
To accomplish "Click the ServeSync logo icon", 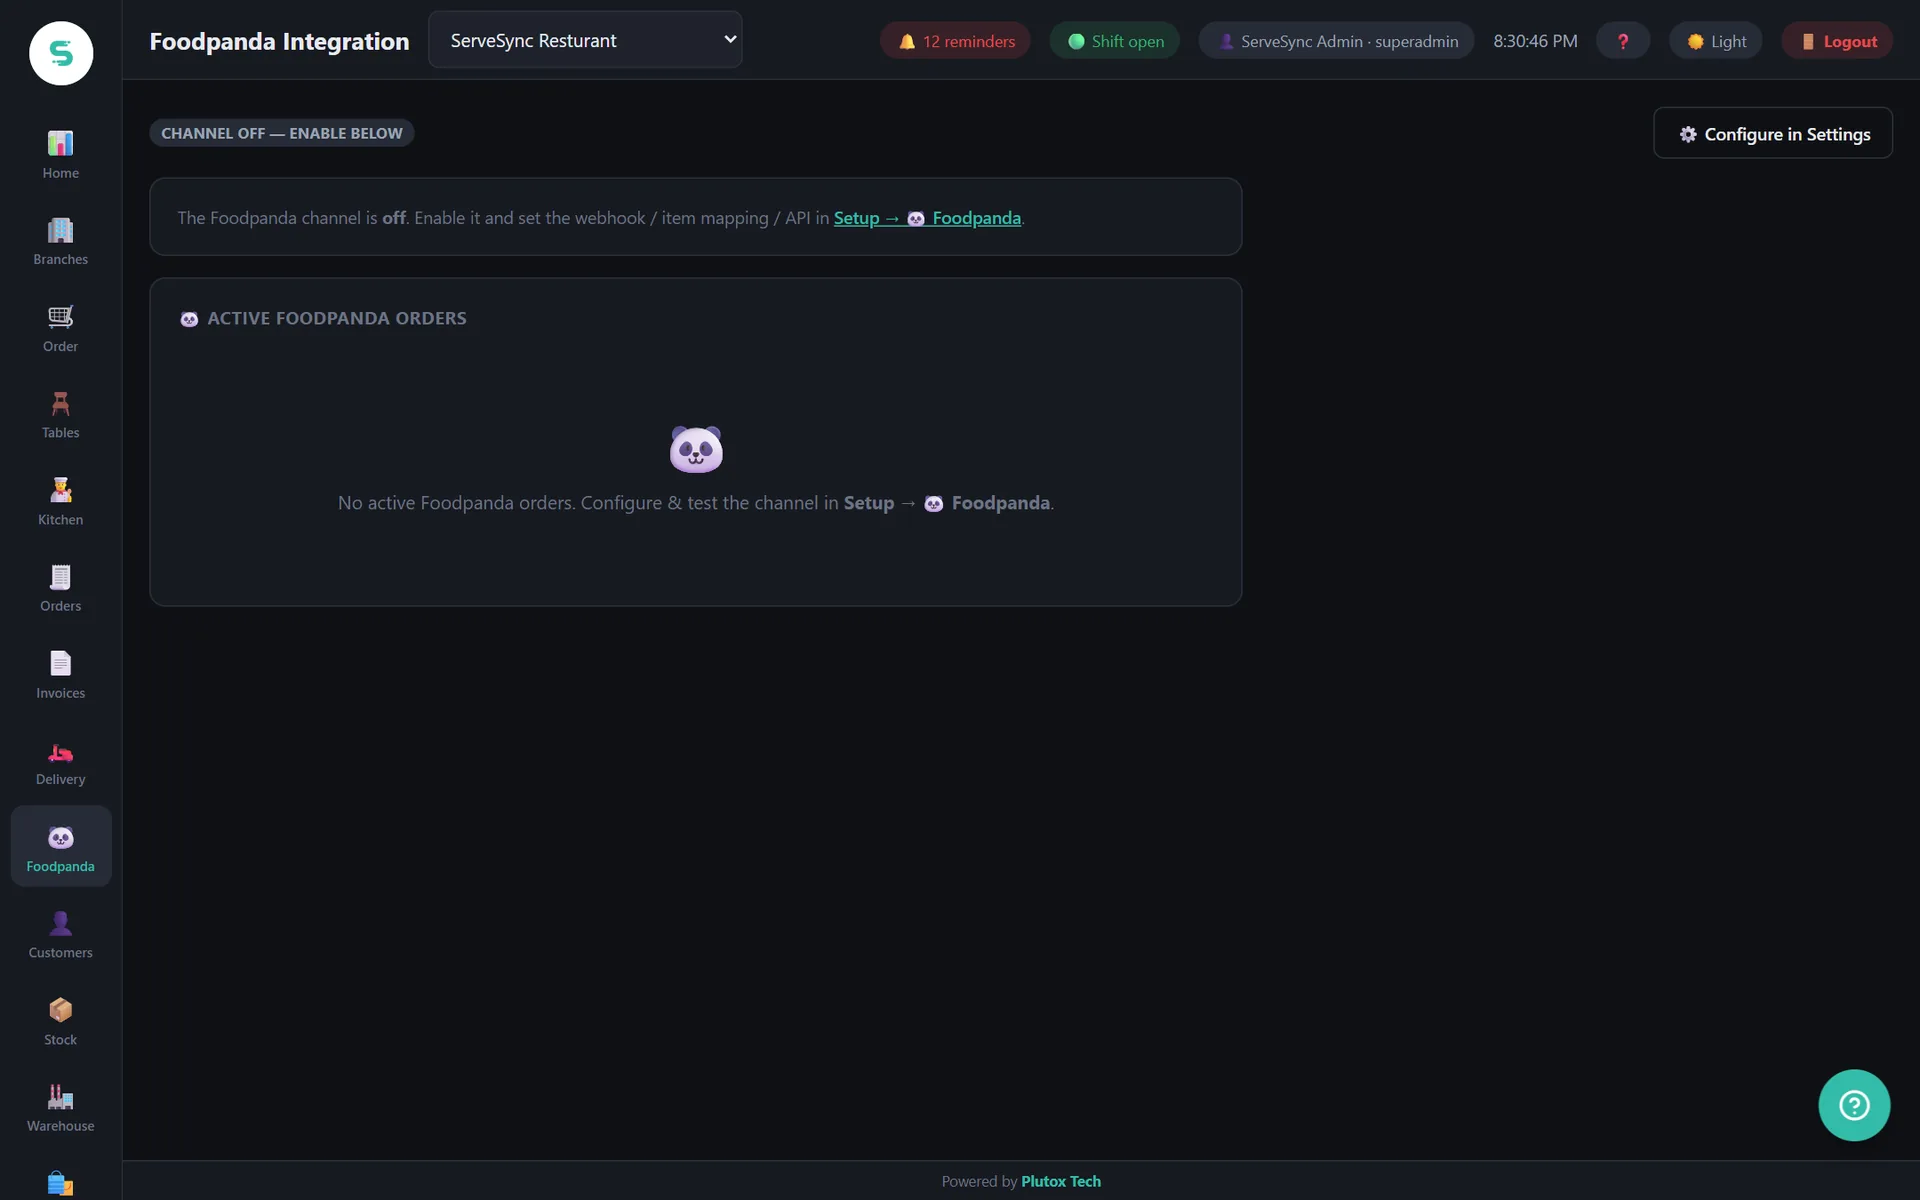I will coord(61,53).
